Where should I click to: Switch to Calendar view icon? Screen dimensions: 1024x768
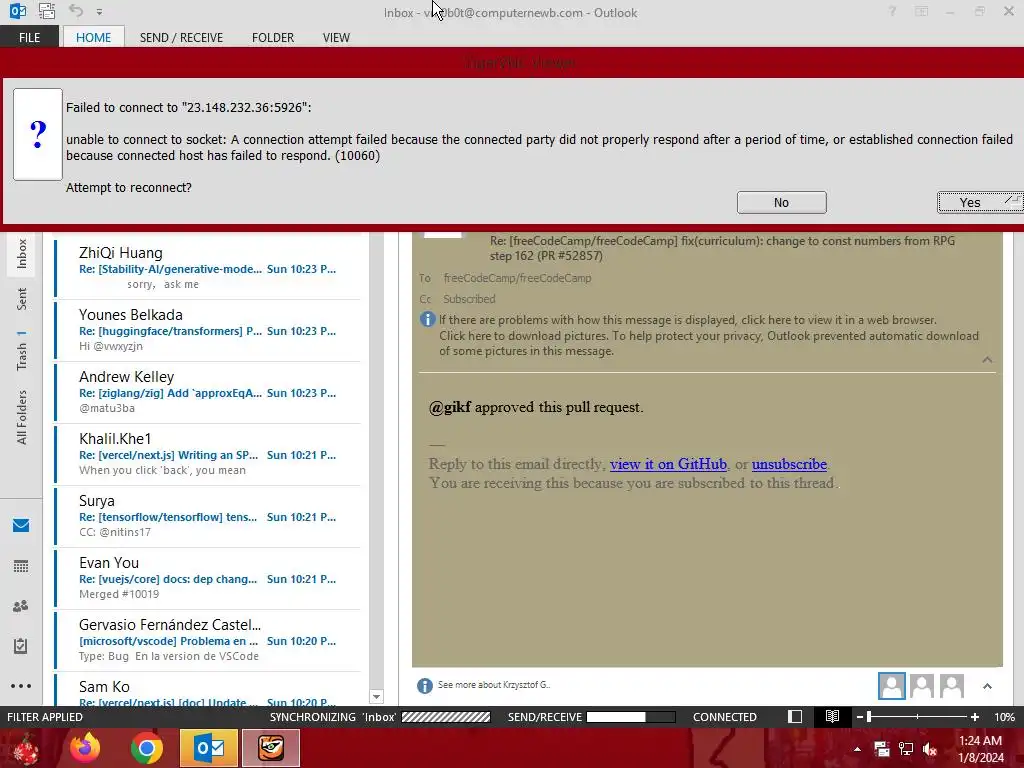(x=21, y=566)
